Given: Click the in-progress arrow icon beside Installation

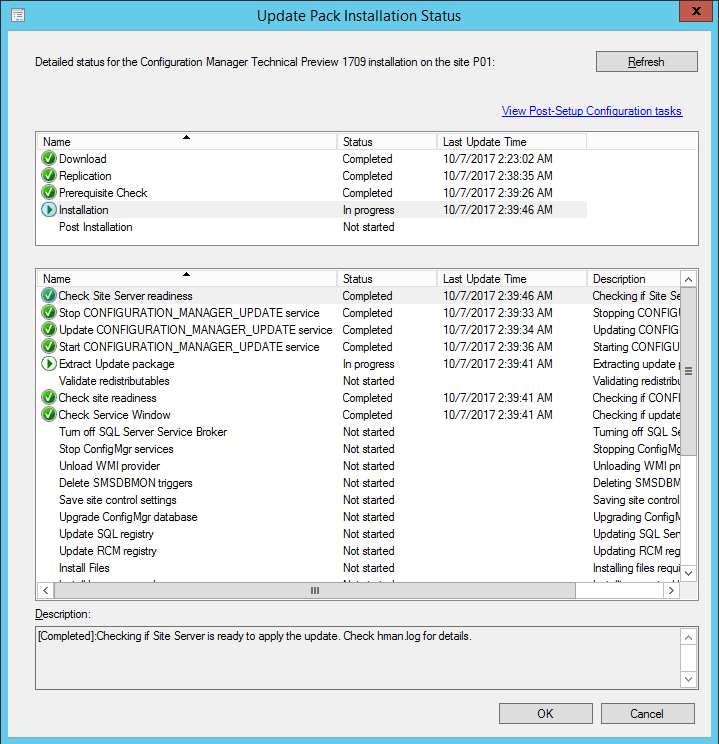Looking at the screenshot, I should point(48,210).
